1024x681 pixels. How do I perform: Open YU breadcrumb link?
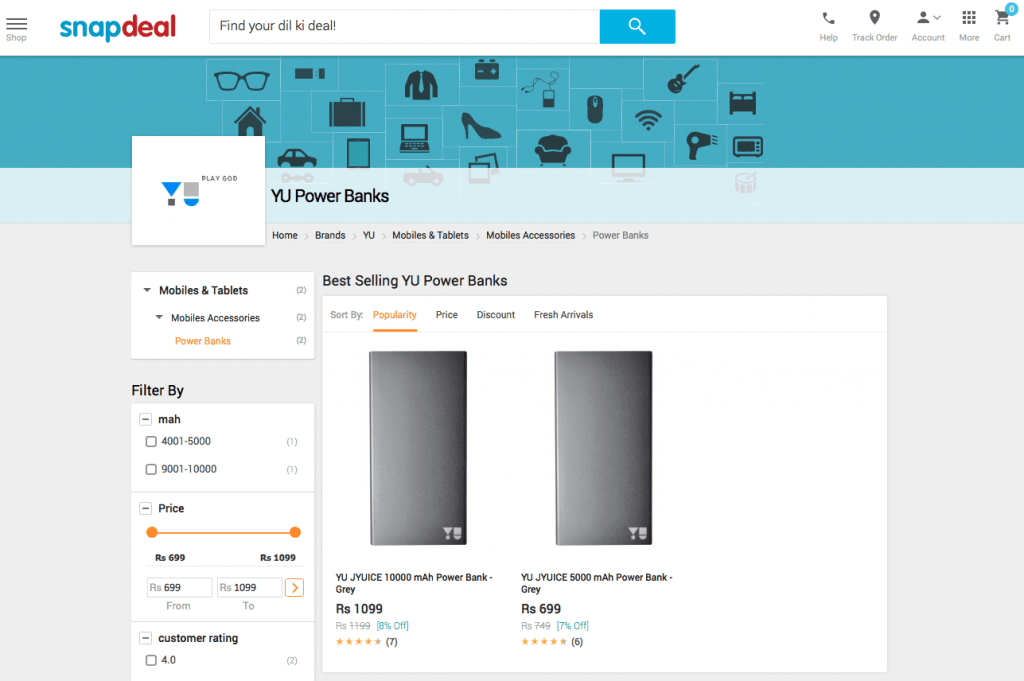369,235
